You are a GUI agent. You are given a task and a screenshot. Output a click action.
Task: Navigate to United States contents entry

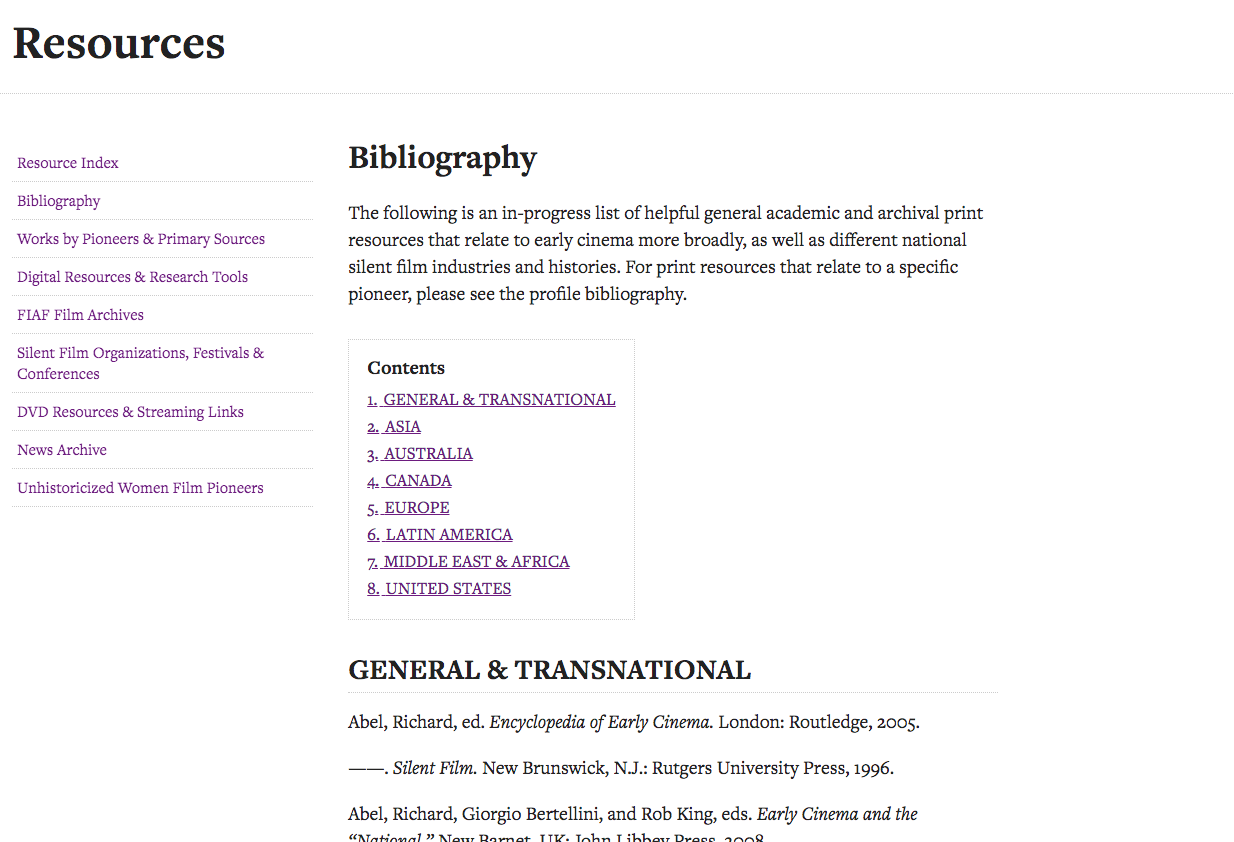pyautogui.click(x=439, y=589)
